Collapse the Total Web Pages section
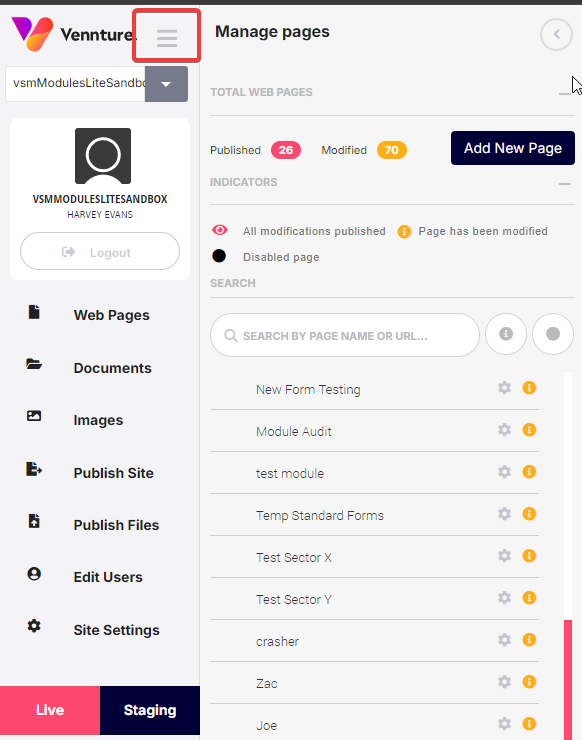This screenshot has width=582, height=740. pos(565,94)
